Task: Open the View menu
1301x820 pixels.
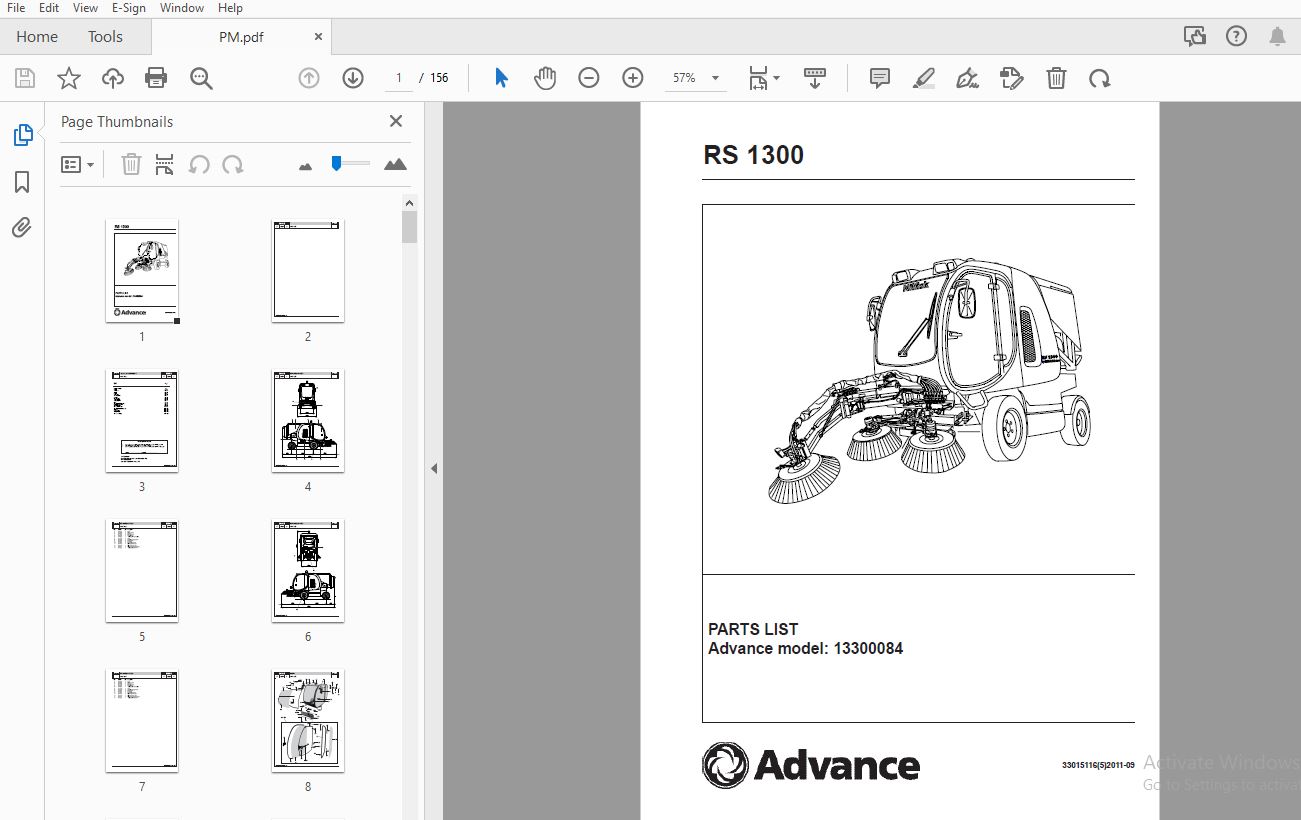Action: coord(86,7)
